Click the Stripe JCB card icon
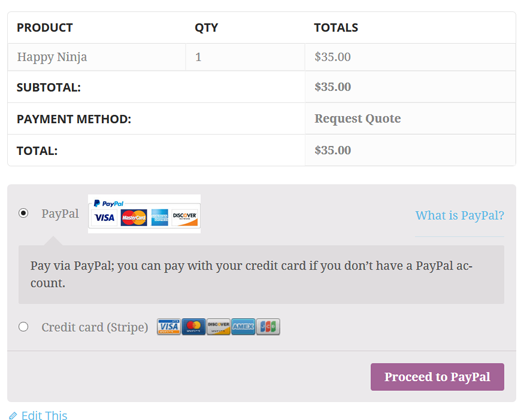Screen dimensions: 530x420 tap(268, 326)
